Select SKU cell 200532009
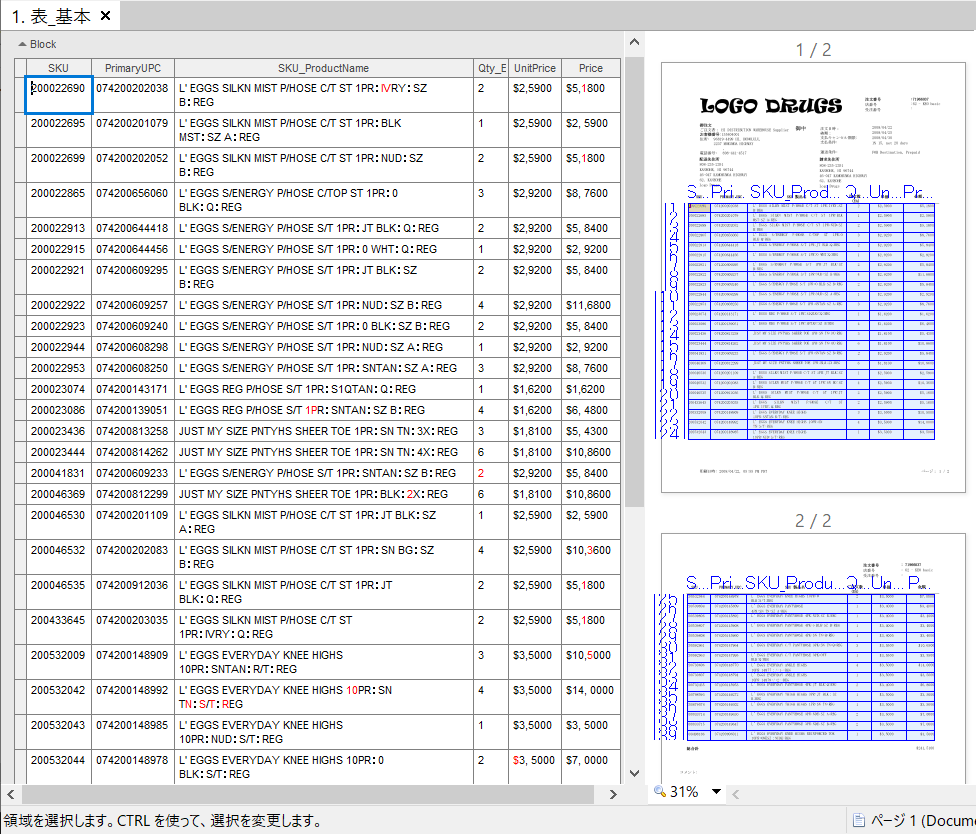Viewport: 976px width, 834px height. pyautogui.click(x=59, y=662)
